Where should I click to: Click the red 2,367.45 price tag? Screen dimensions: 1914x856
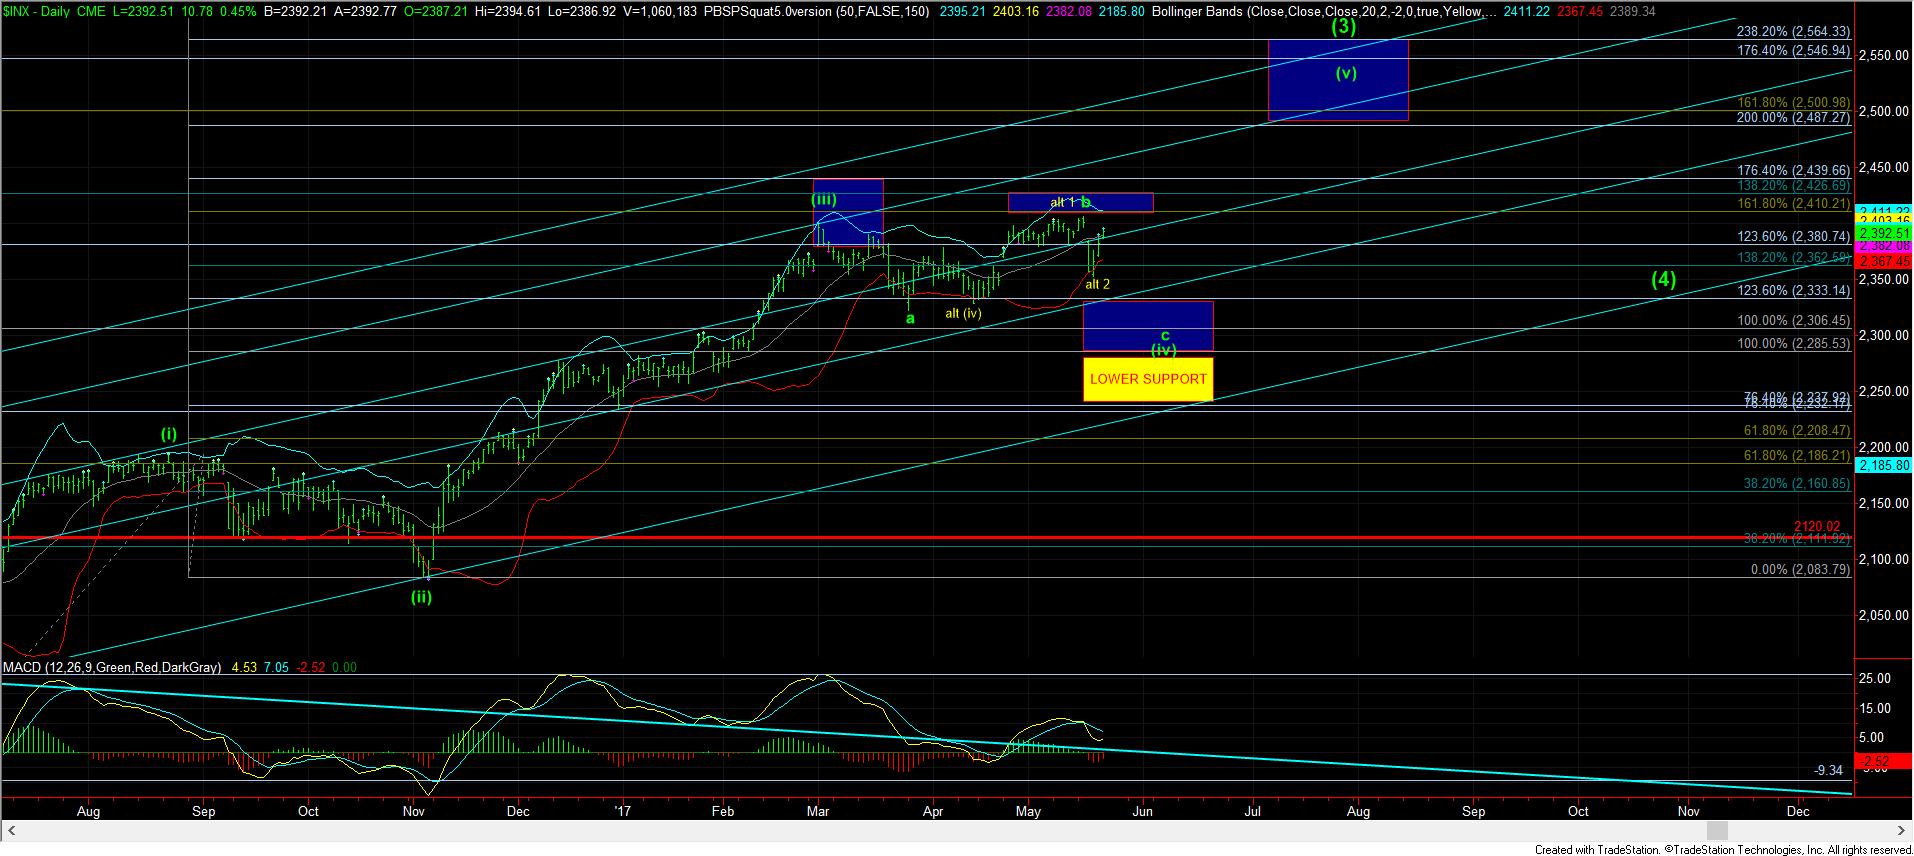click(1884, 261)
